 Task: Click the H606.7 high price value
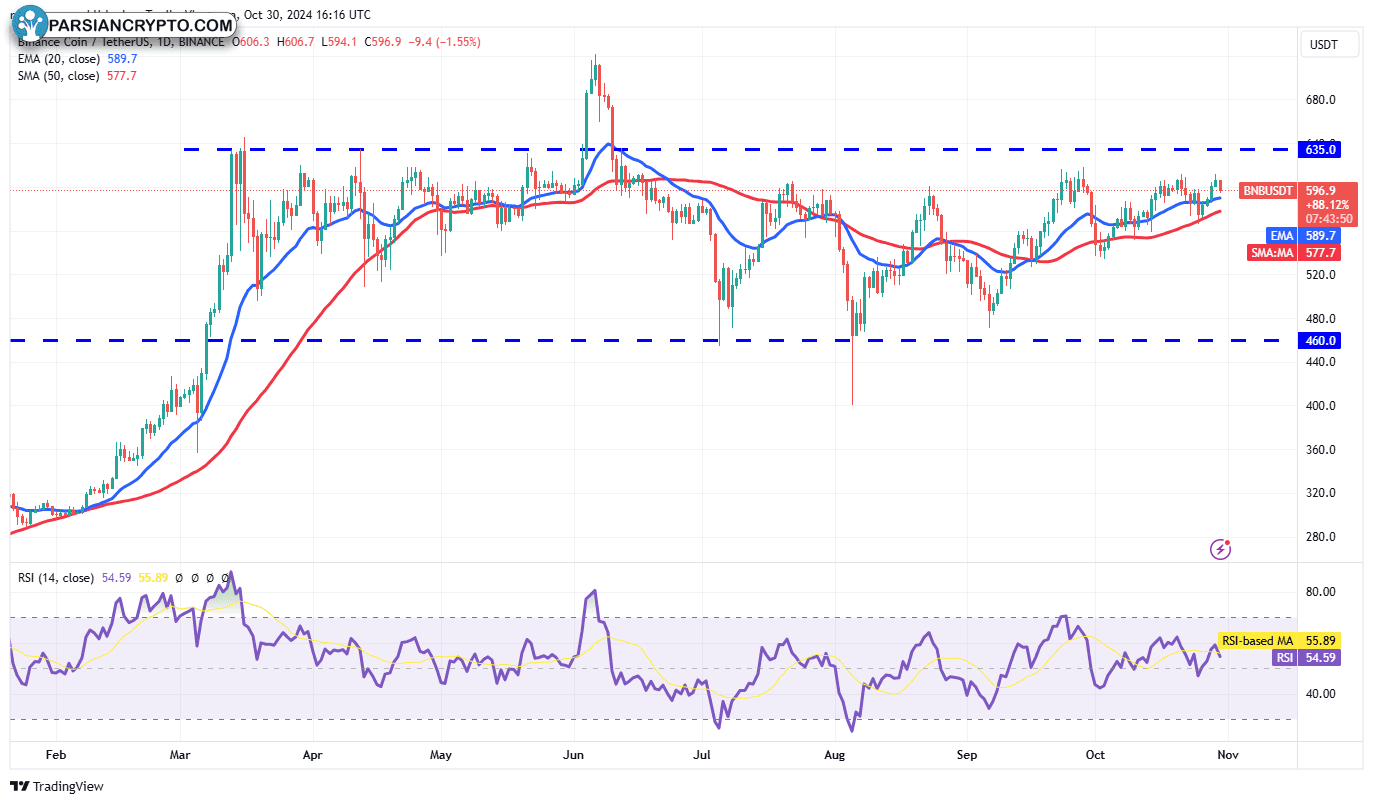point(295,42)
